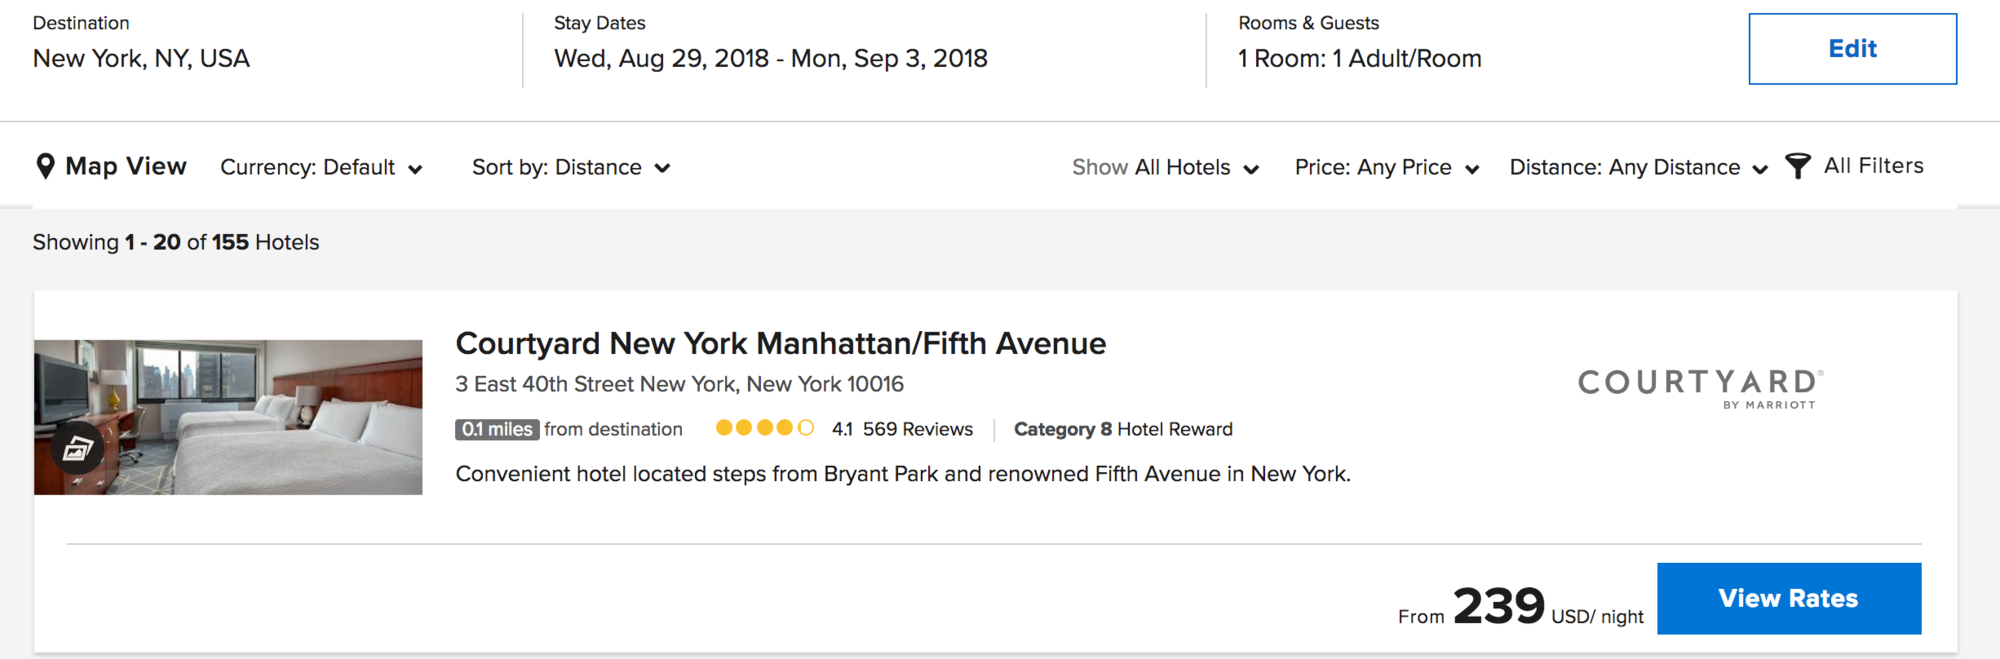The width and height of the screenshot is (2000, 659).
Task: Select the New York, NY, USA destination
Action: [141, 59]
